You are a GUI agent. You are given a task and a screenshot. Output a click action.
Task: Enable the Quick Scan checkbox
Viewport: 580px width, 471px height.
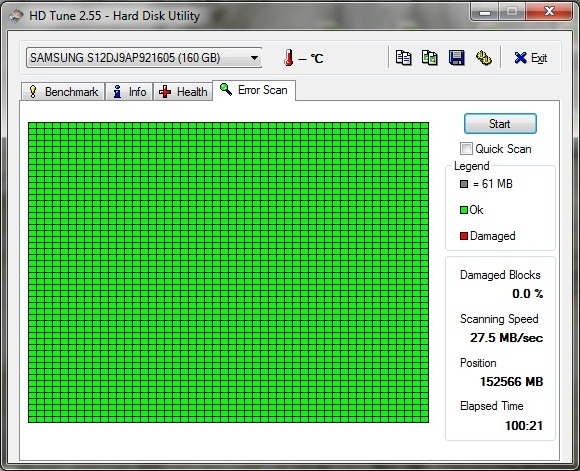pyautogui.click(x=466, y=149)
